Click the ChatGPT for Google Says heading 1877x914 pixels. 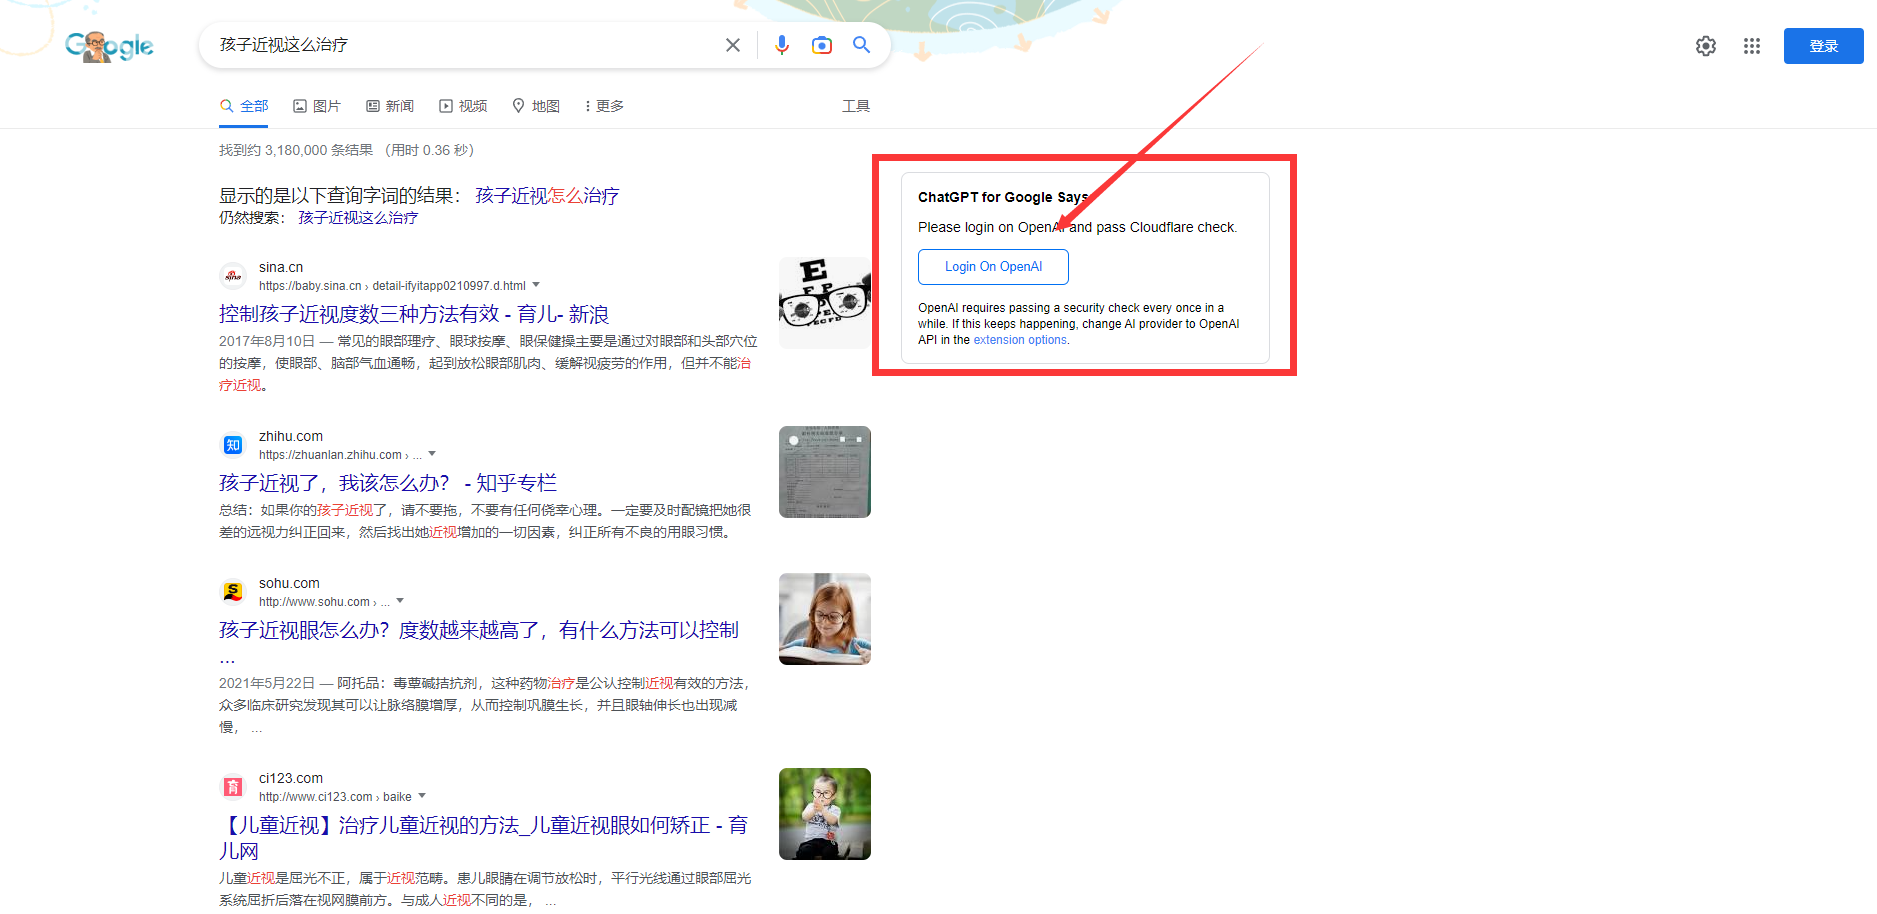1003,197
